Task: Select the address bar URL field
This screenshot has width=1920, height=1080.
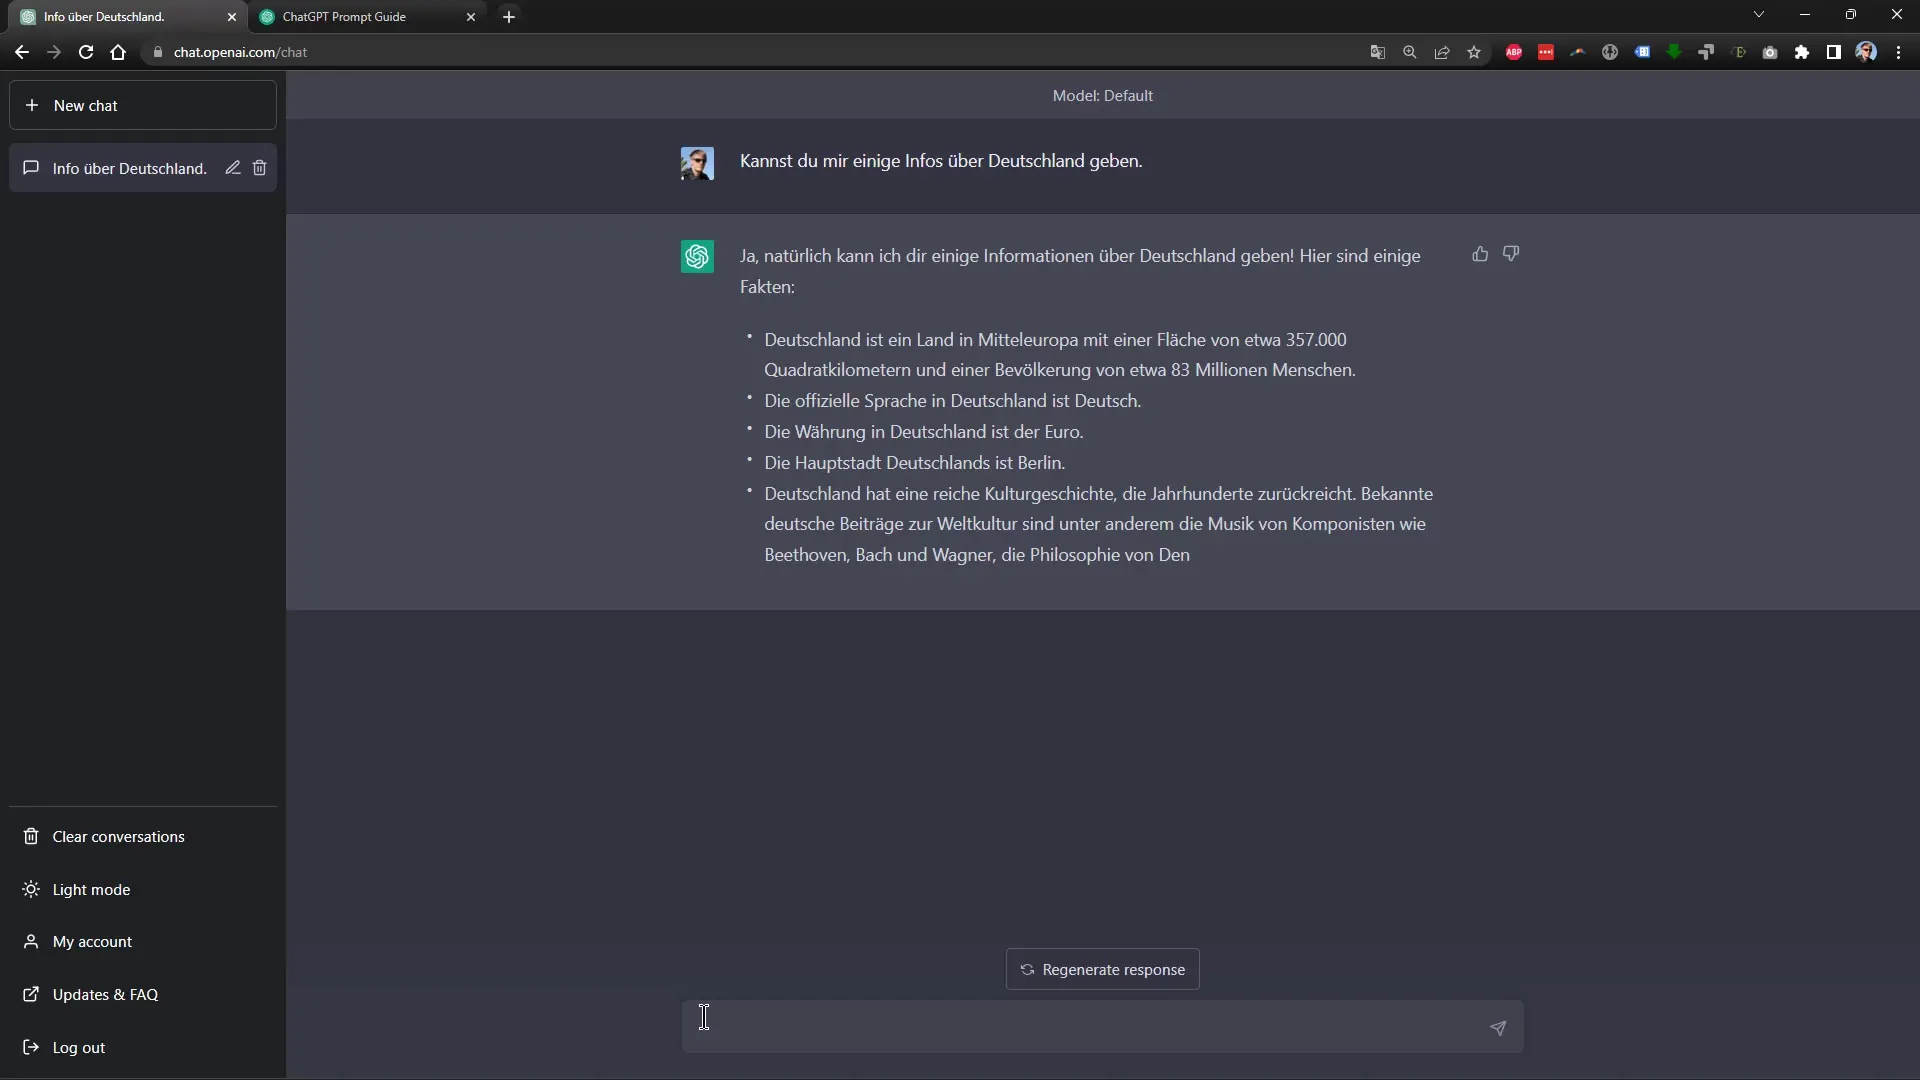Action: (x=240, y=51)
